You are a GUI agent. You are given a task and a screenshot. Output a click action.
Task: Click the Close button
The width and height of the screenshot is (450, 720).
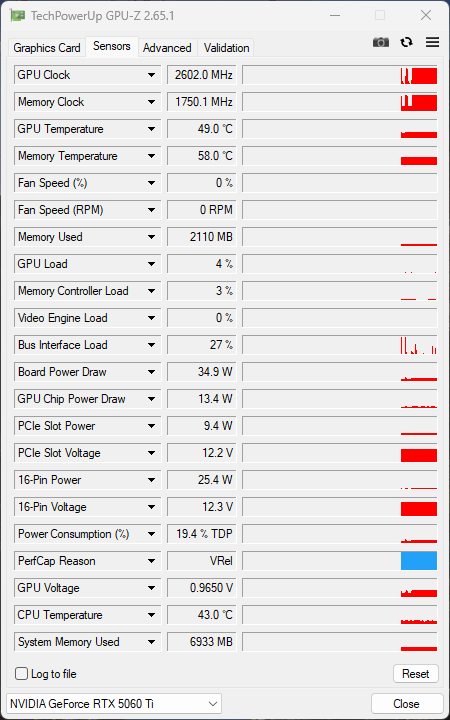[x=406, y=703]
